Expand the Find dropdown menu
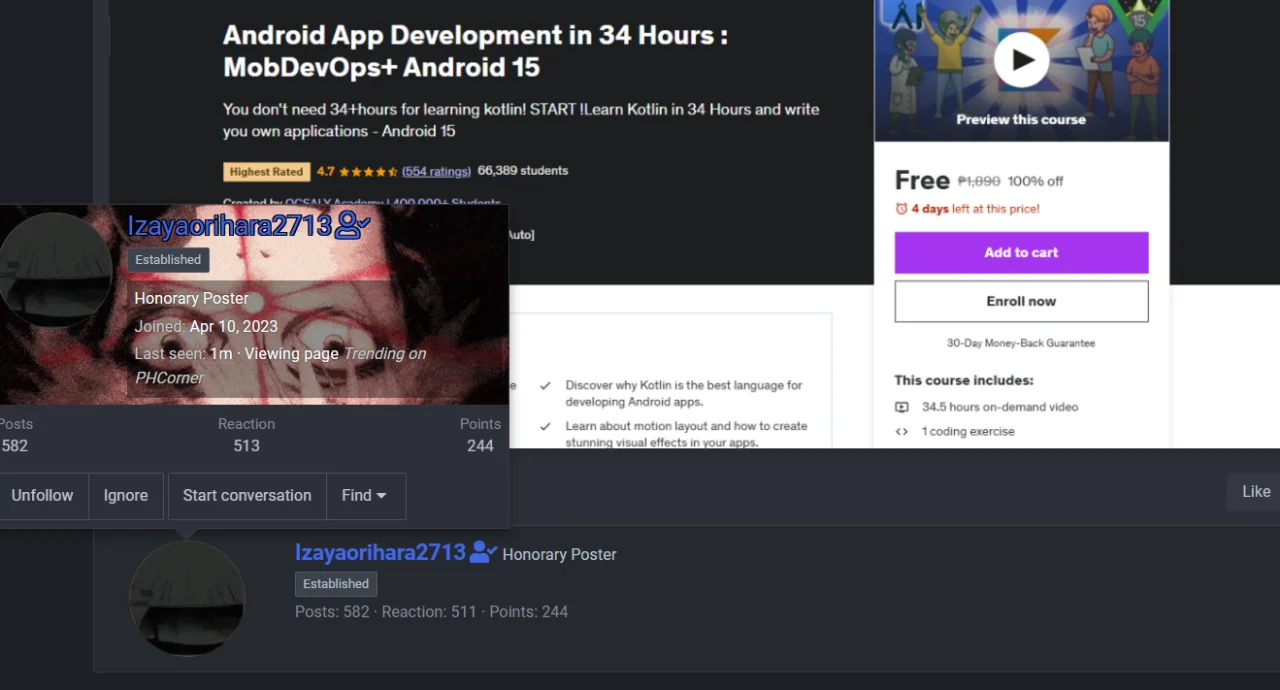This screenshot has width=1280, height=690. [x=365, y=495]
